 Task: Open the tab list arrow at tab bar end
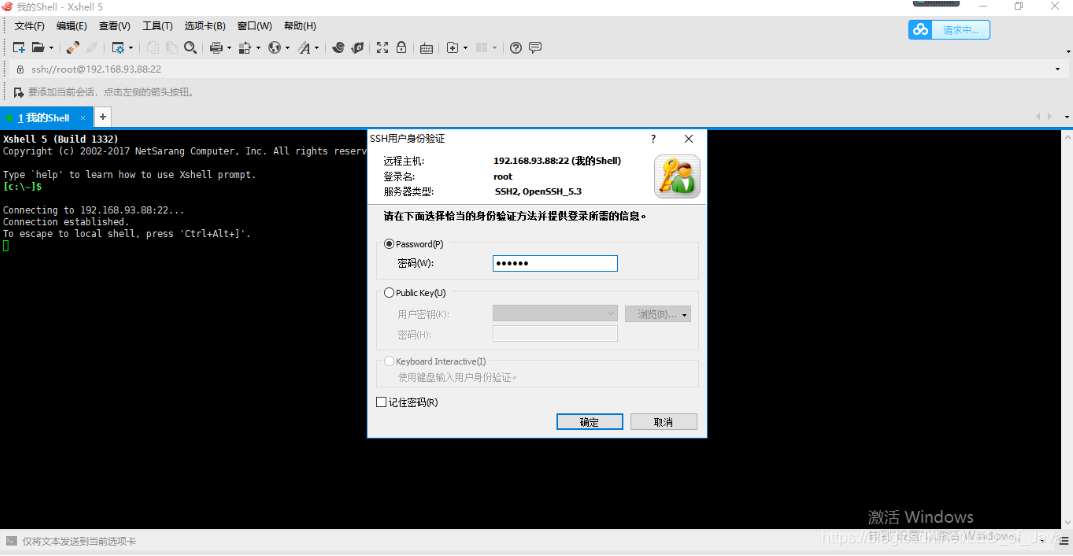tap(1068, 117)
